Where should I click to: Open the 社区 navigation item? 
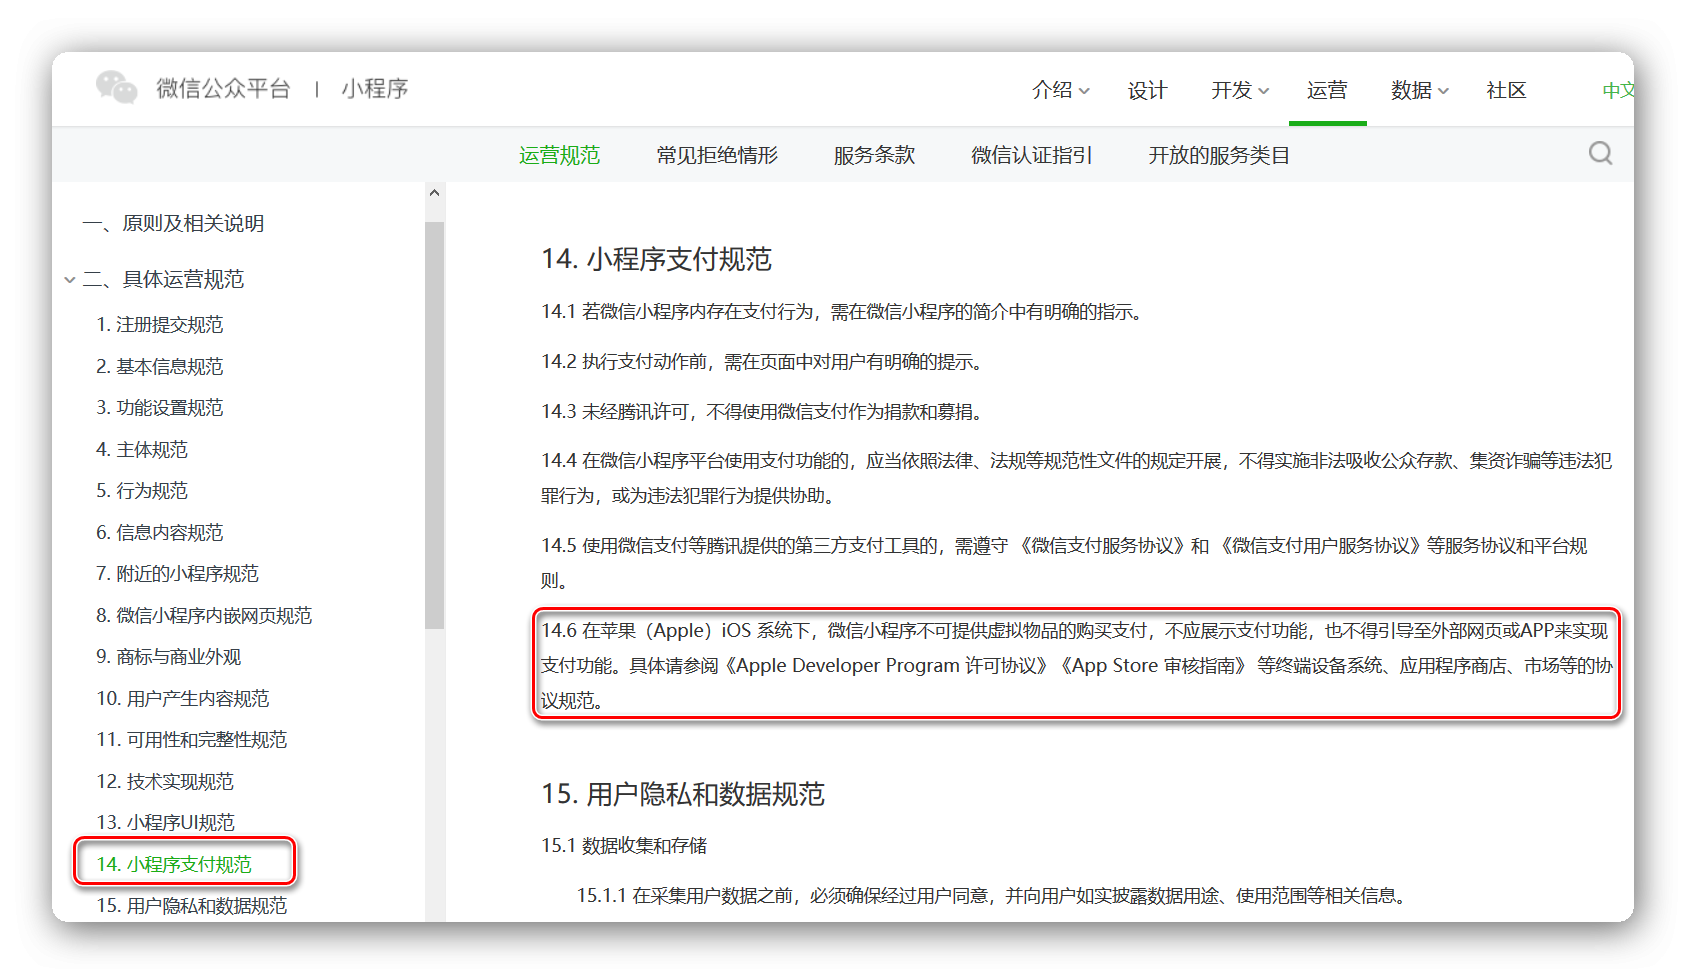click(1506, 90)
